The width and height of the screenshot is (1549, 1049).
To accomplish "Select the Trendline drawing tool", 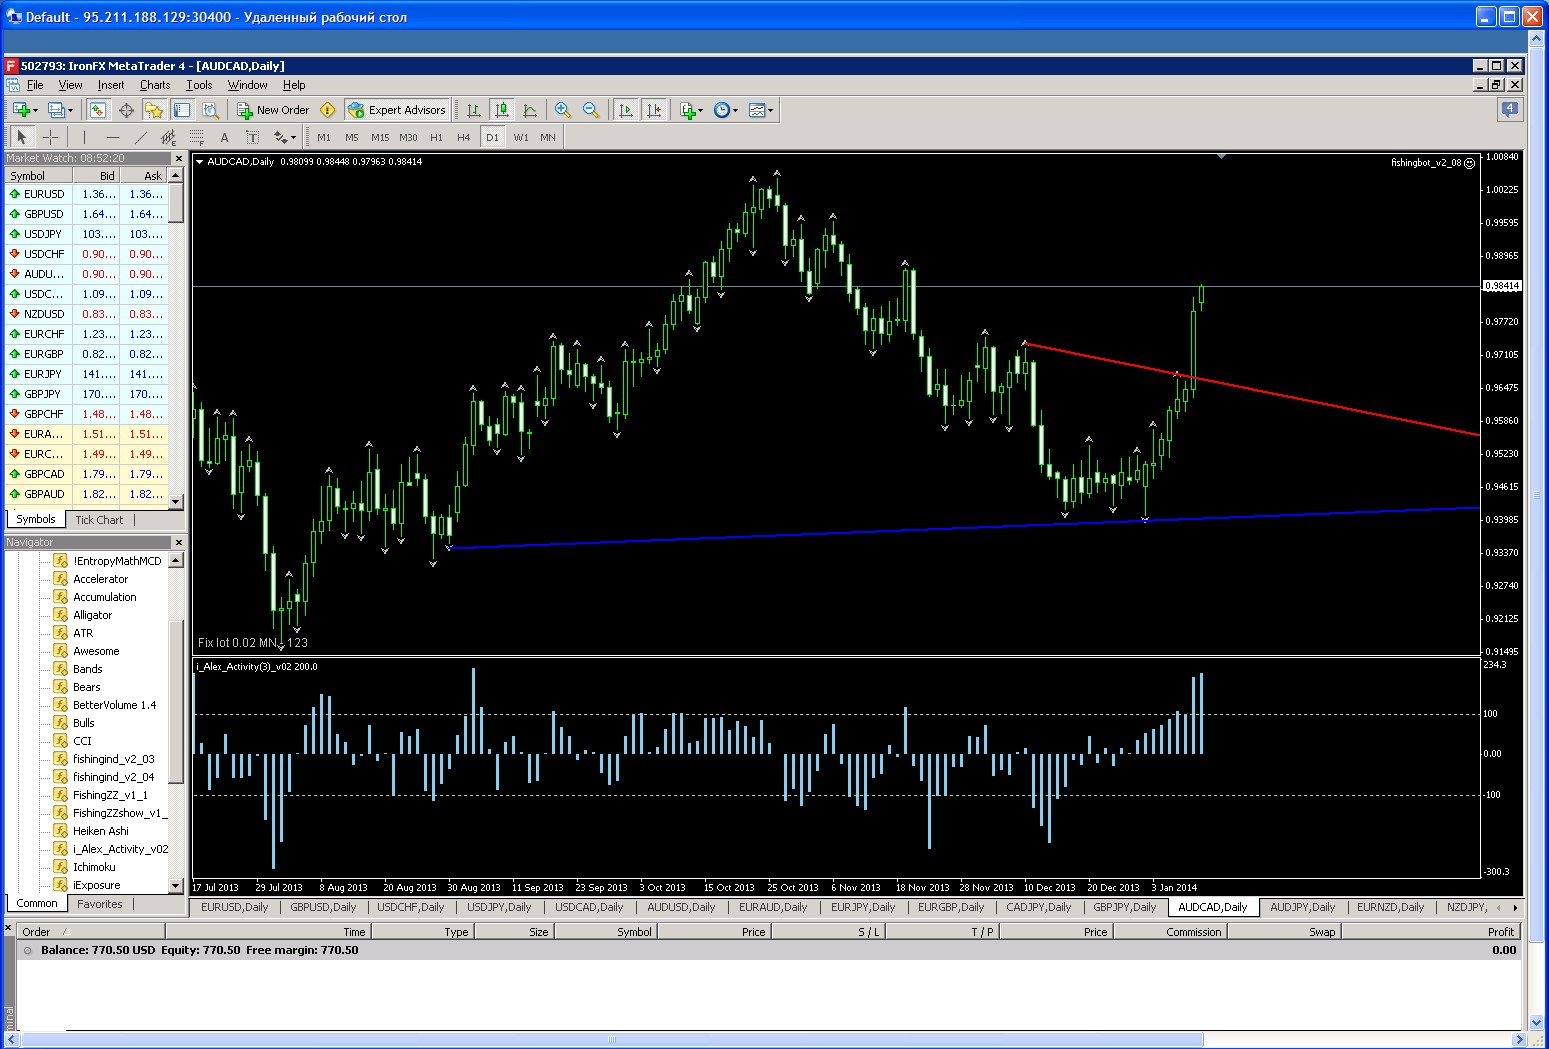I will click(141, 137).
